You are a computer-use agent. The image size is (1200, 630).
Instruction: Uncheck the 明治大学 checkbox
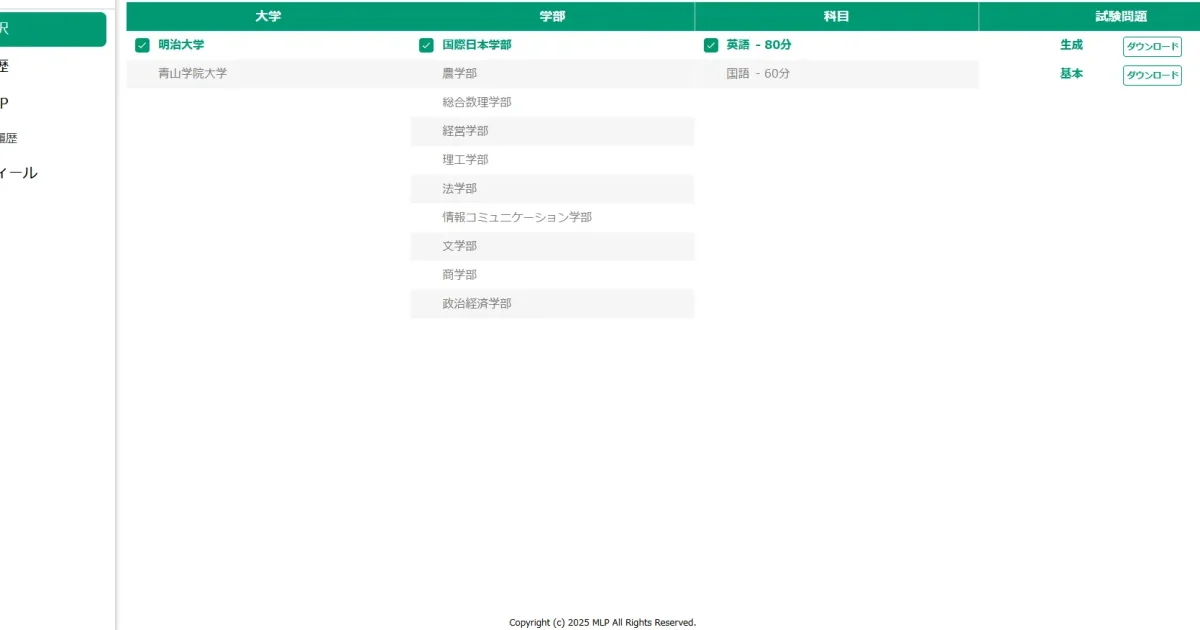(141, 44)
